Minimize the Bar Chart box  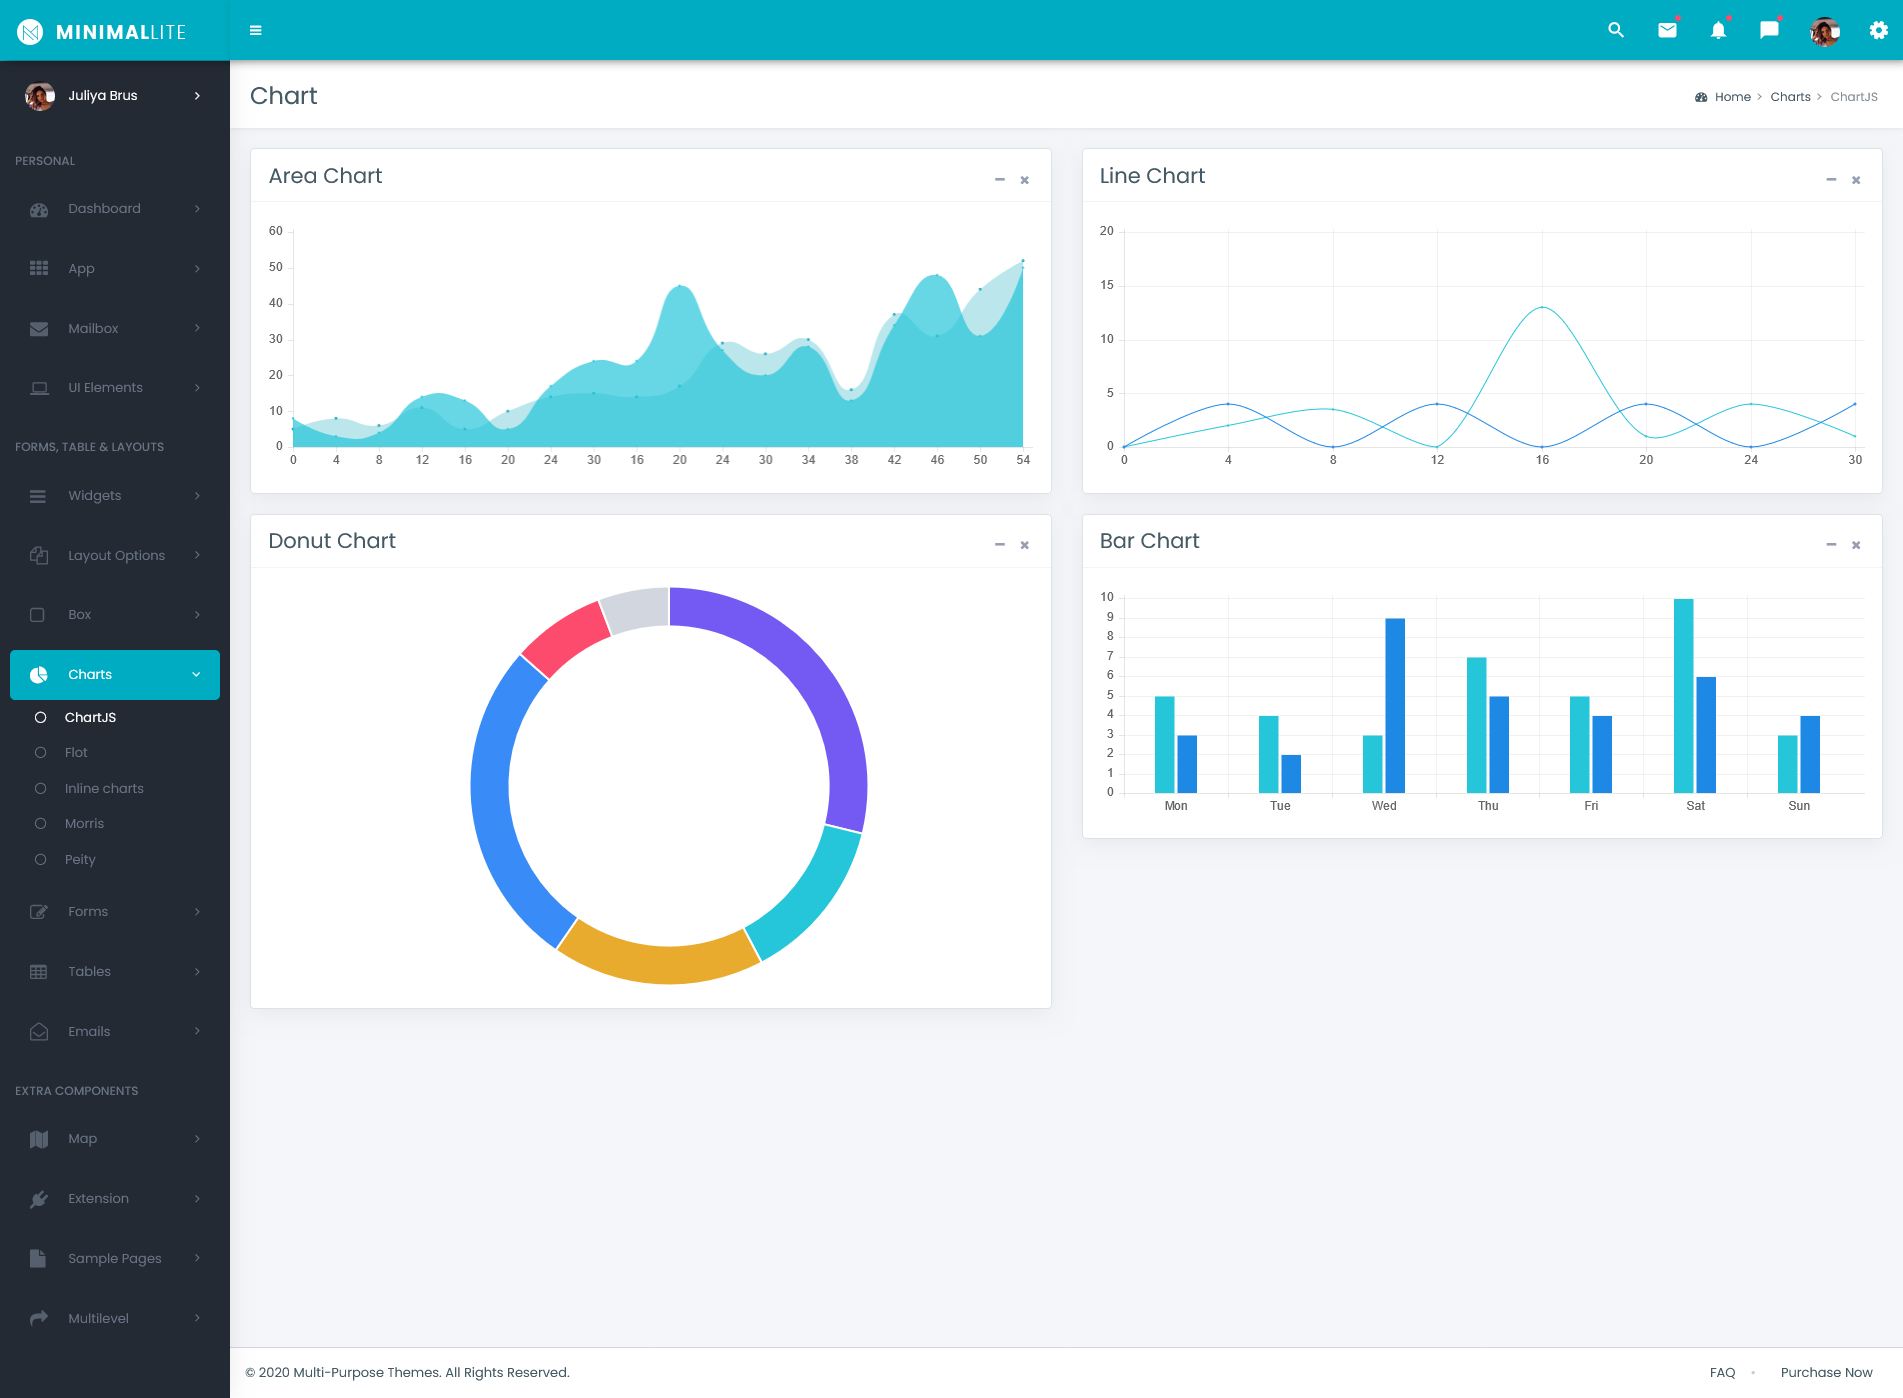coord(1831,545)
